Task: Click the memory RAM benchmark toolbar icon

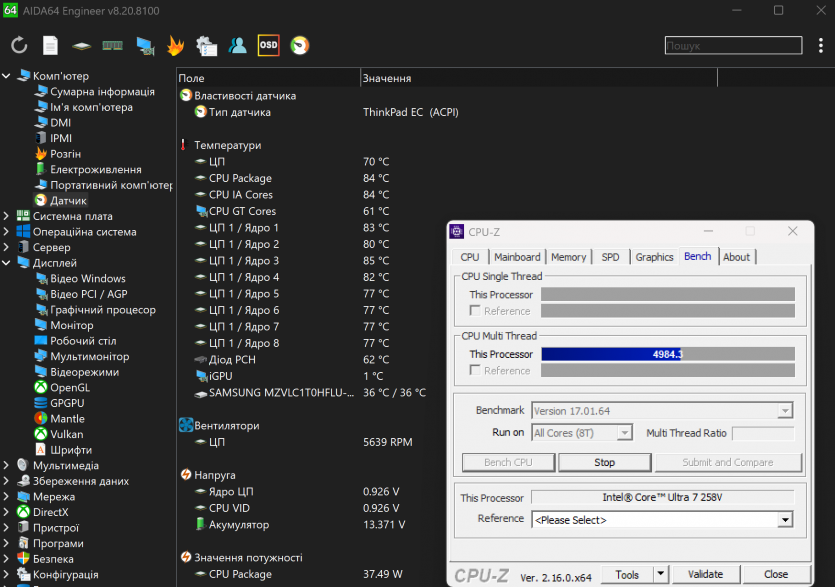Action: (x=112, y=45)
